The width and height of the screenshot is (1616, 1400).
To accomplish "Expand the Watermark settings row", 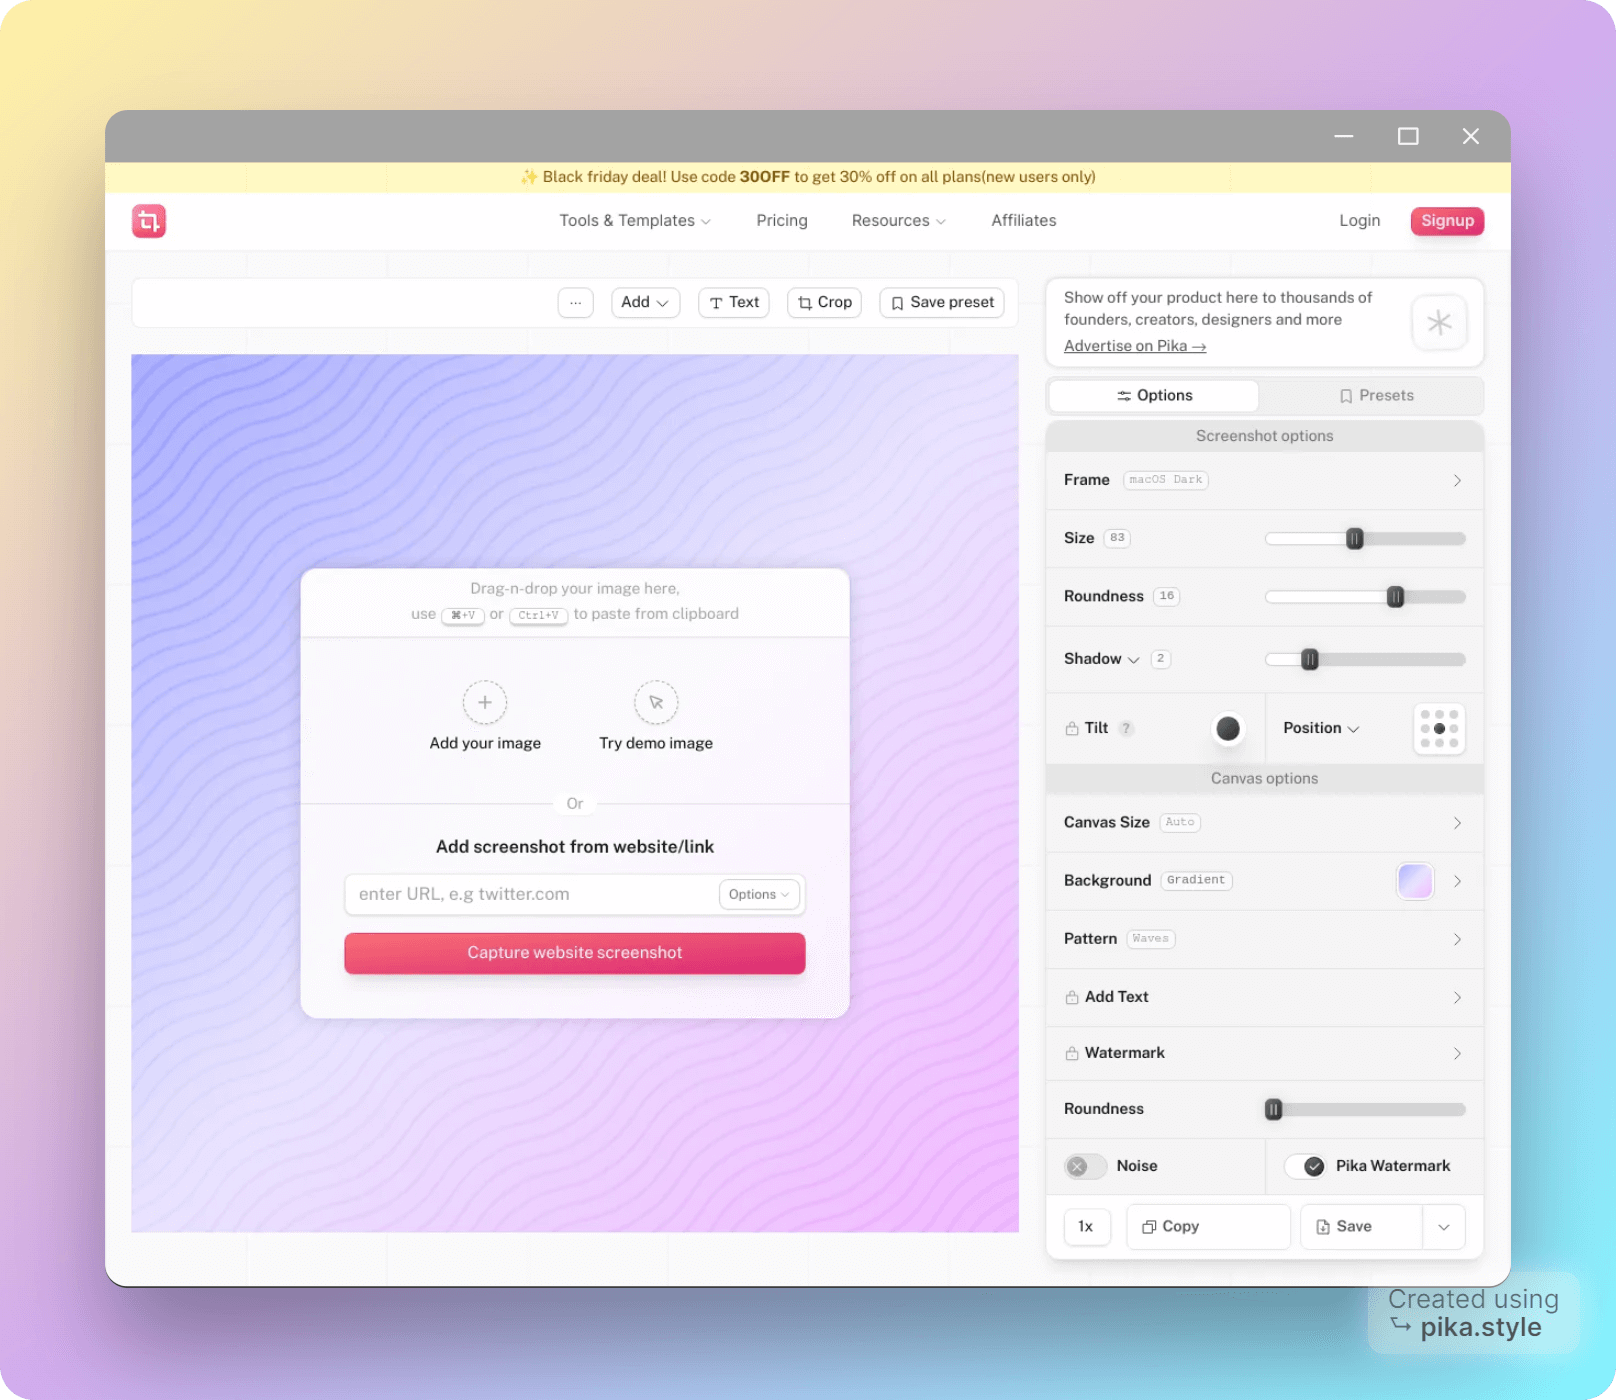I will (1264, 1053).
